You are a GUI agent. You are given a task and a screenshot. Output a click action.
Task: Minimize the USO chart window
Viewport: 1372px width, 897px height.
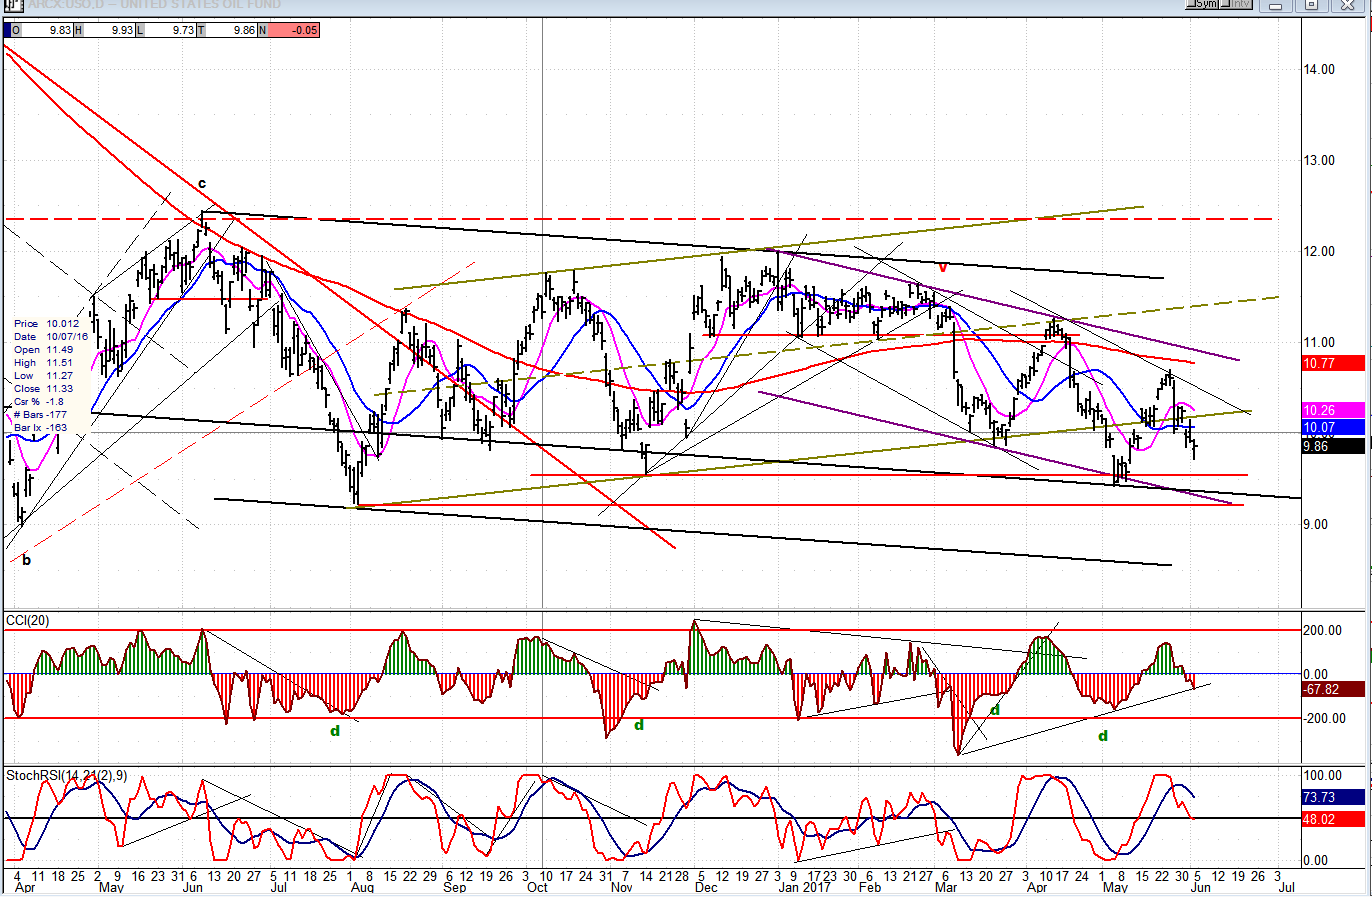(1276, 5)
